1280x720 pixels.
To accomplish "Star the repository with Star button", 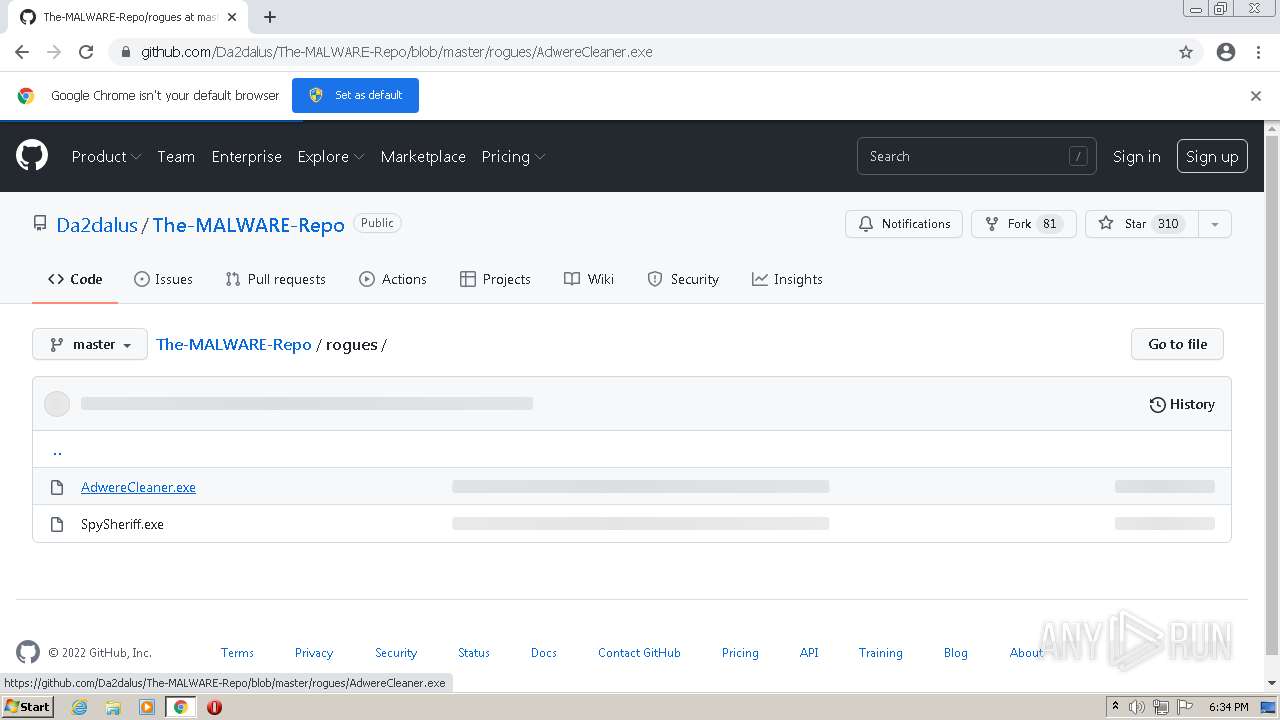I will click(1141, 224).
